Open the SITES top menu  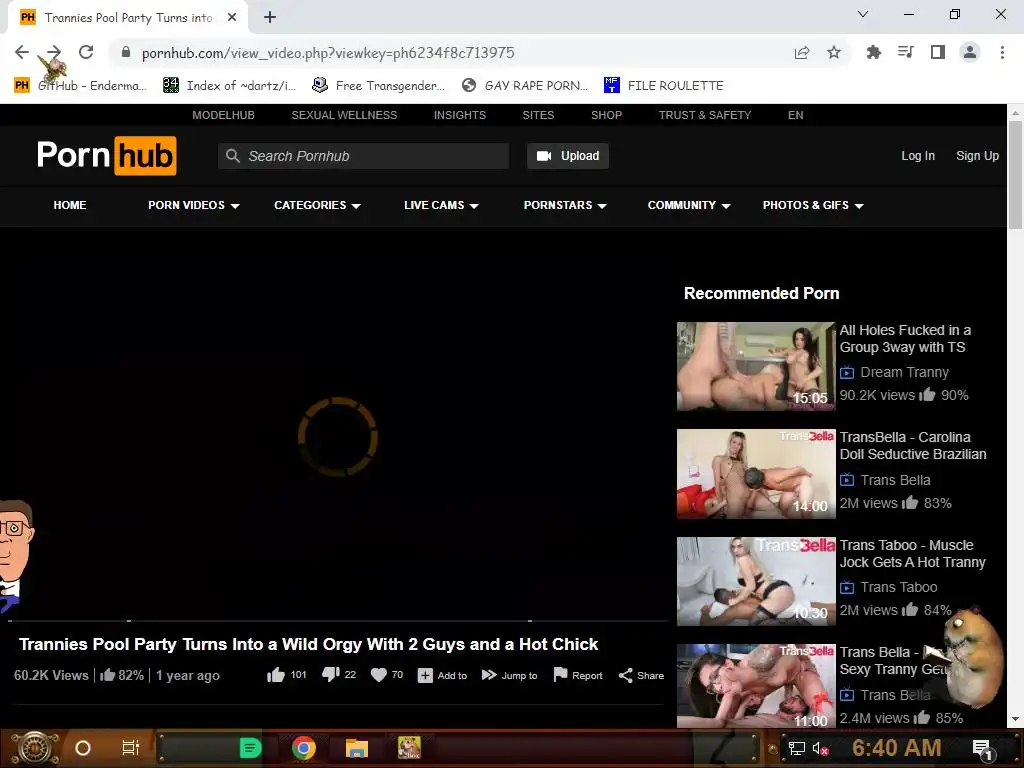[538, 115]
